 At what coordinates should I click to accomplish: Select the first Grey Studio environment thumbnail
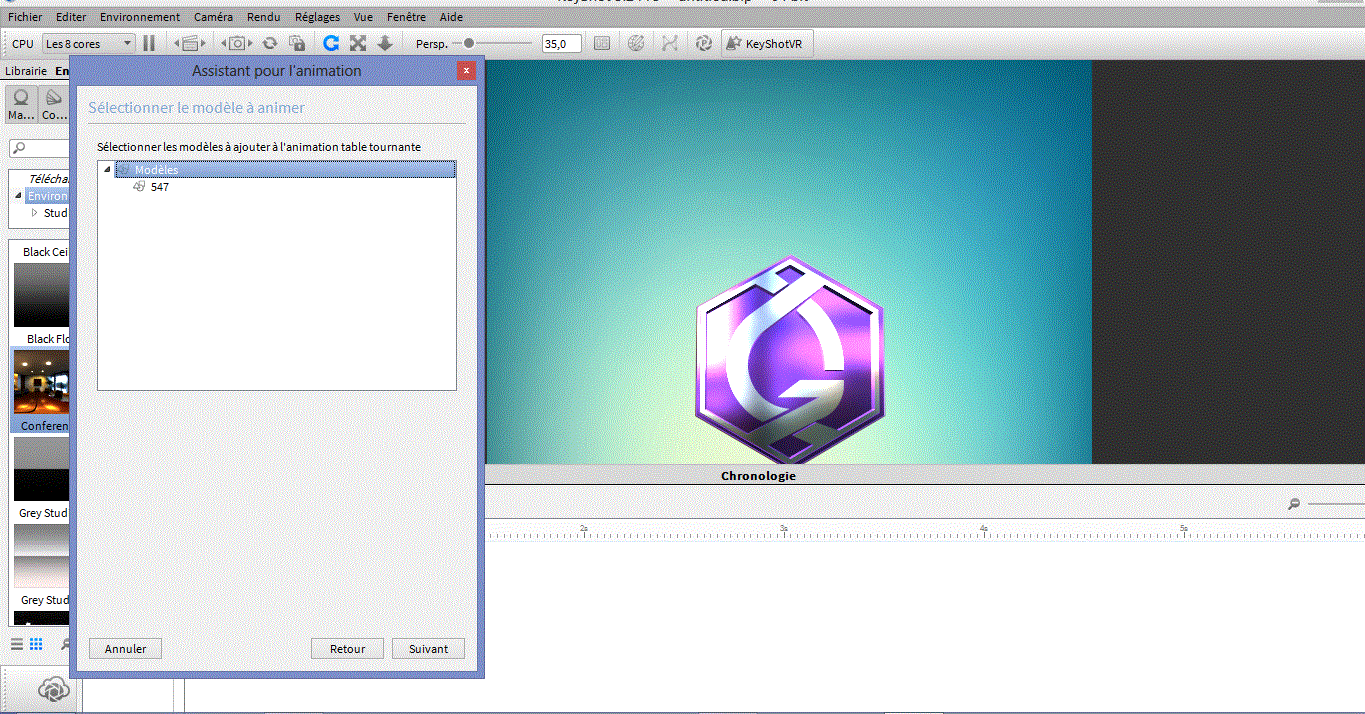point(40,470)
